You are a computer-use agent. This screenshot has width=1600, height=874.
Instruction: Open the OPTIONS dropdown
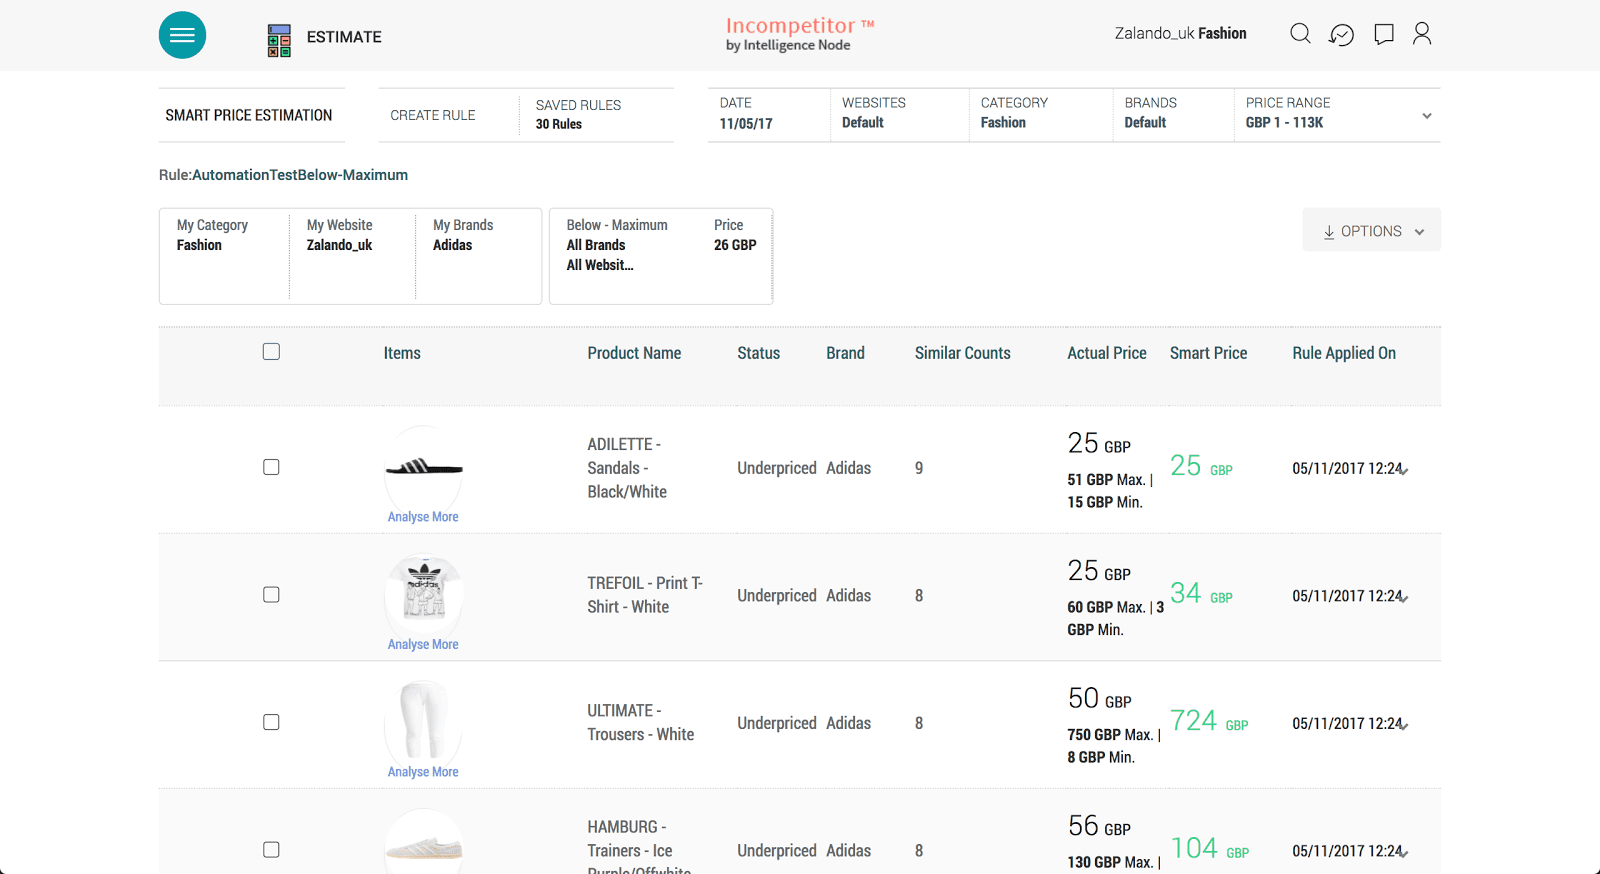coord(1371,230)
